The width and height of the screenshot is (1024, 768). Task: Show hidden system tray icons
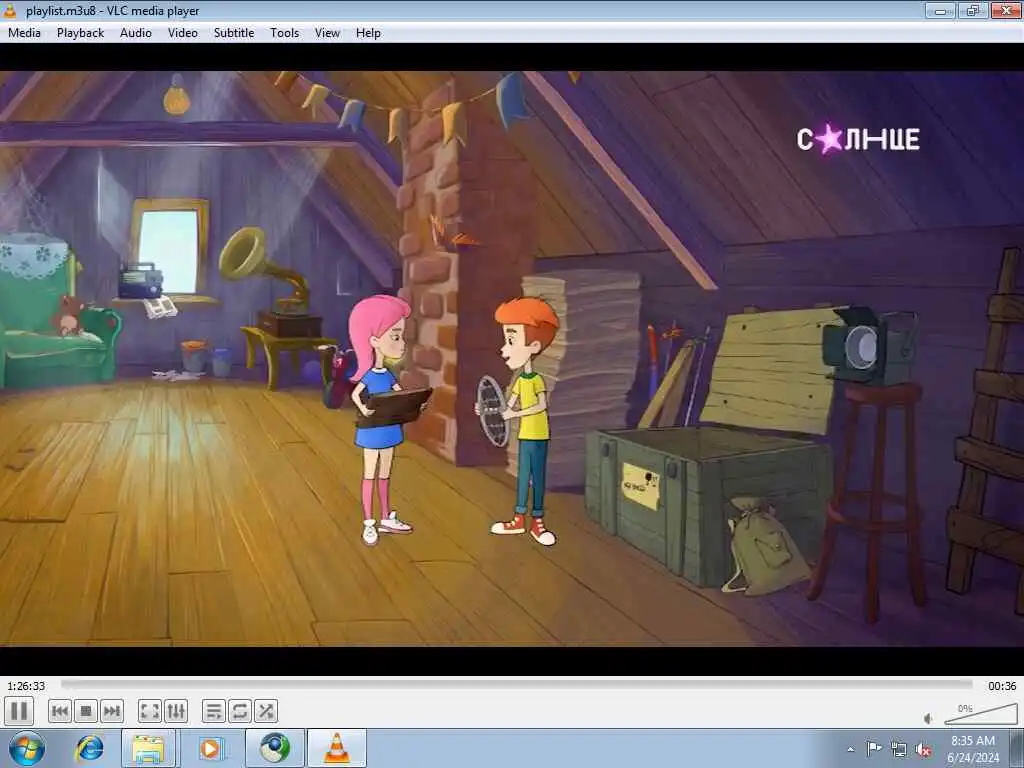click(x=850, y=749)
